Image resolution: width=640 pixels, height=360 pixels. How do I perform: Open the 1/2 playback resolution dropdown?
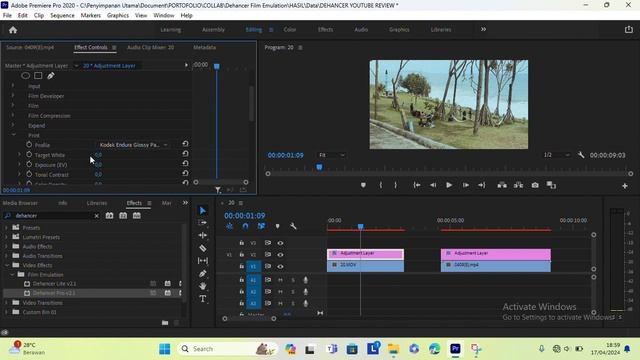point(557,155)
